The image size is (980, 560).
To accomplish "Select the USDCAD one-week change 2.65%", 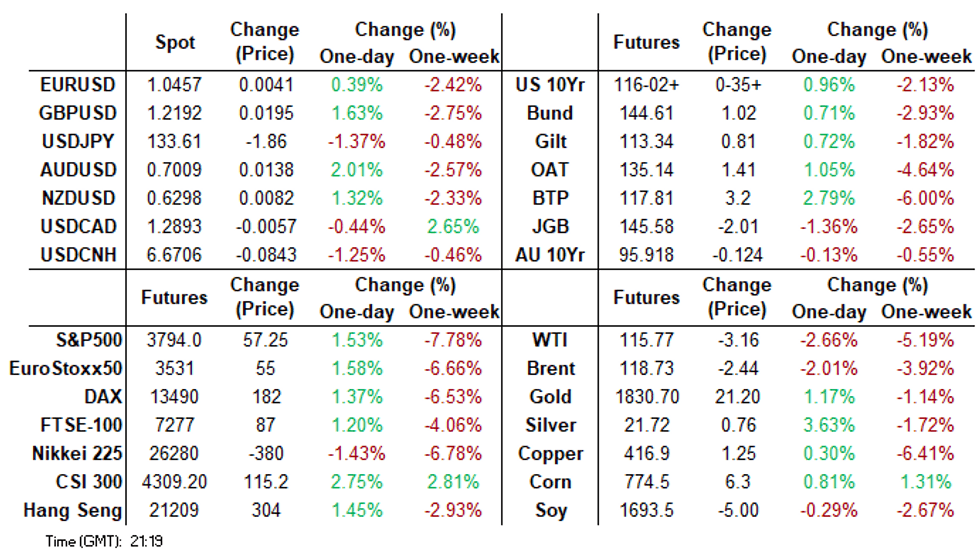I will click(x=454, y=226).
